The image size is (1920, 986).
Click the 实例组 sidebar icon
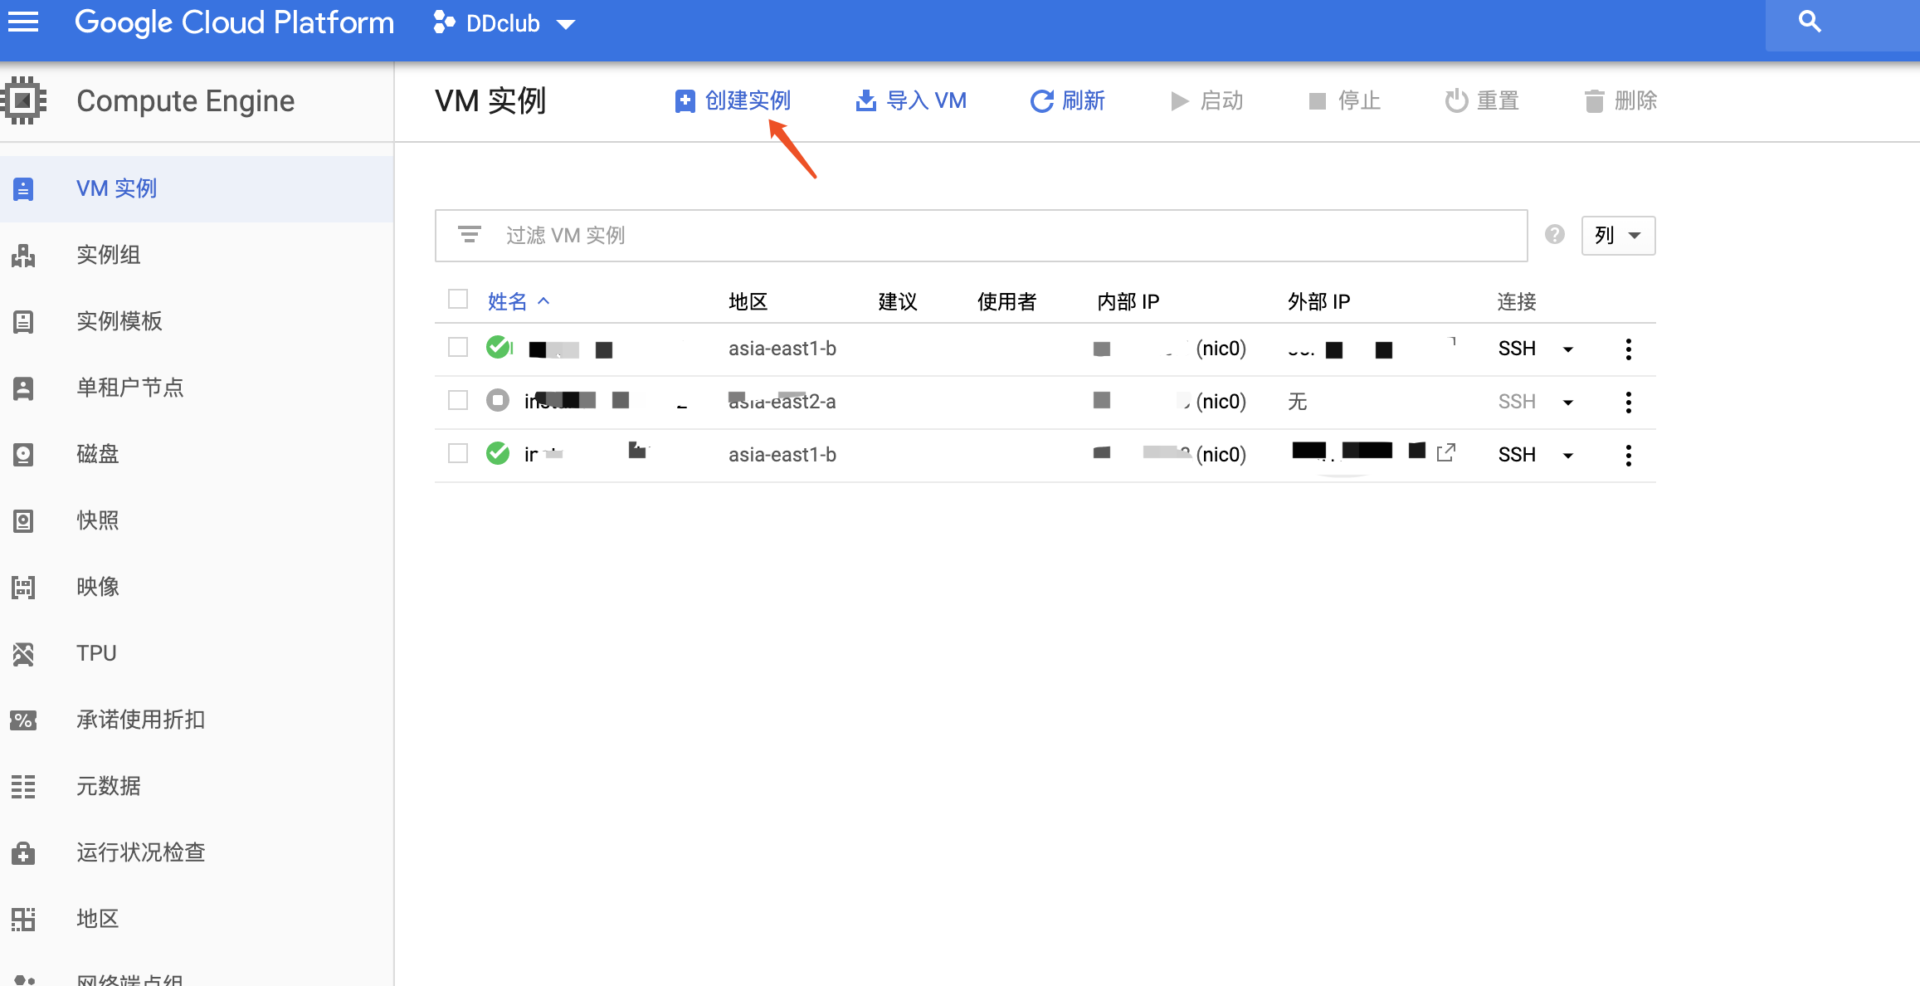click(23, 256)
